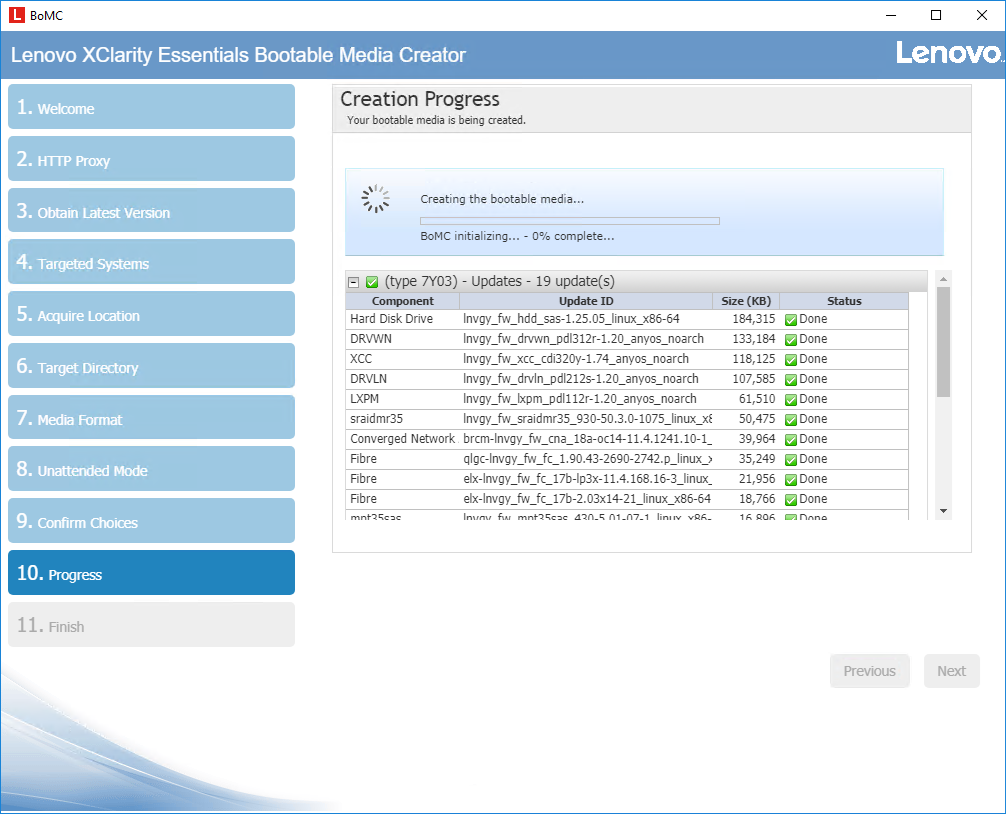Click the Done icon for elx fc_17b-2.03x14 row
Screen dimensions: 1006x814
[x=791, y=499]
